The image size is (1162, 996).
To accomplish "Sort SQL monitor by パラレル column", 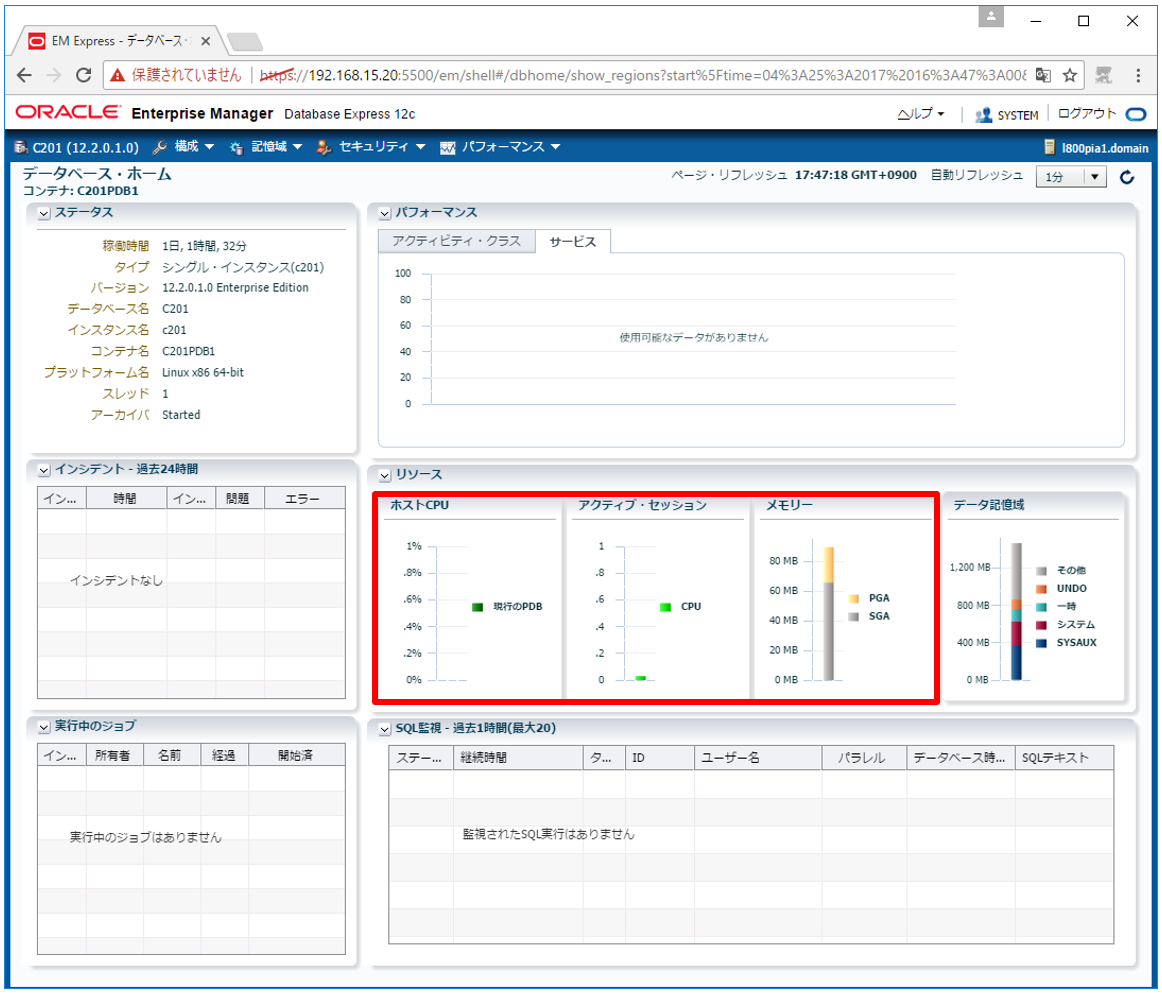I will (x=863, y=757).
